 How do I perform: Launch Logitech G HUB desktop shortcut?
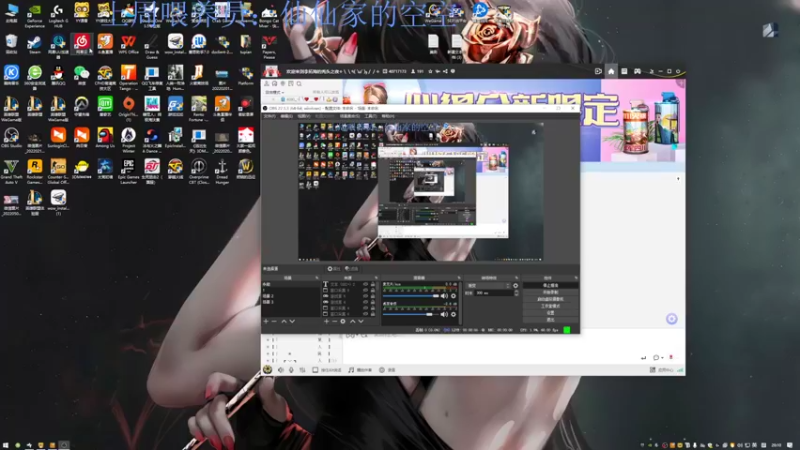[x=58, y=14]
